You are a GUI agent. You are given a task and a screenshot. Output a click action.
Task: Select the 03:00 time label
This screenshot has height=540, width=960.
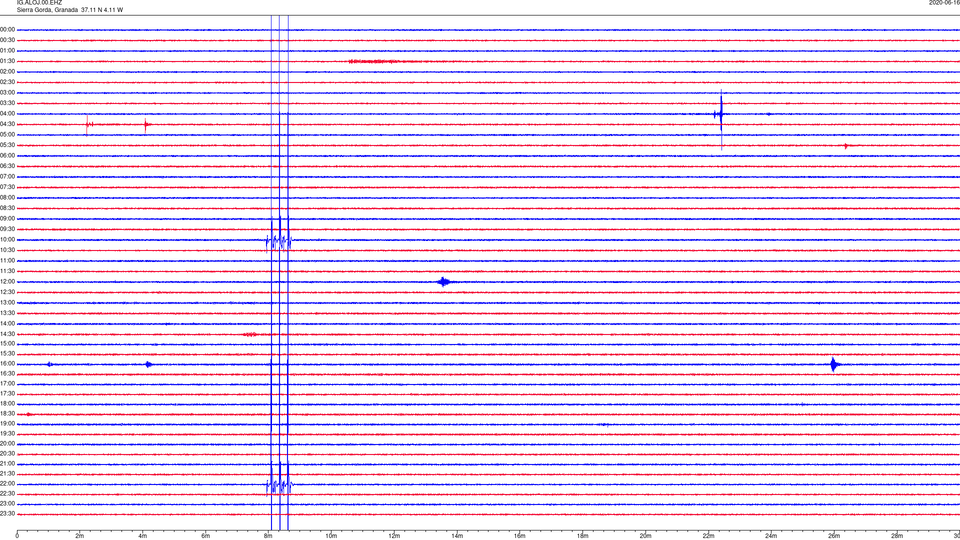[8, 92]
